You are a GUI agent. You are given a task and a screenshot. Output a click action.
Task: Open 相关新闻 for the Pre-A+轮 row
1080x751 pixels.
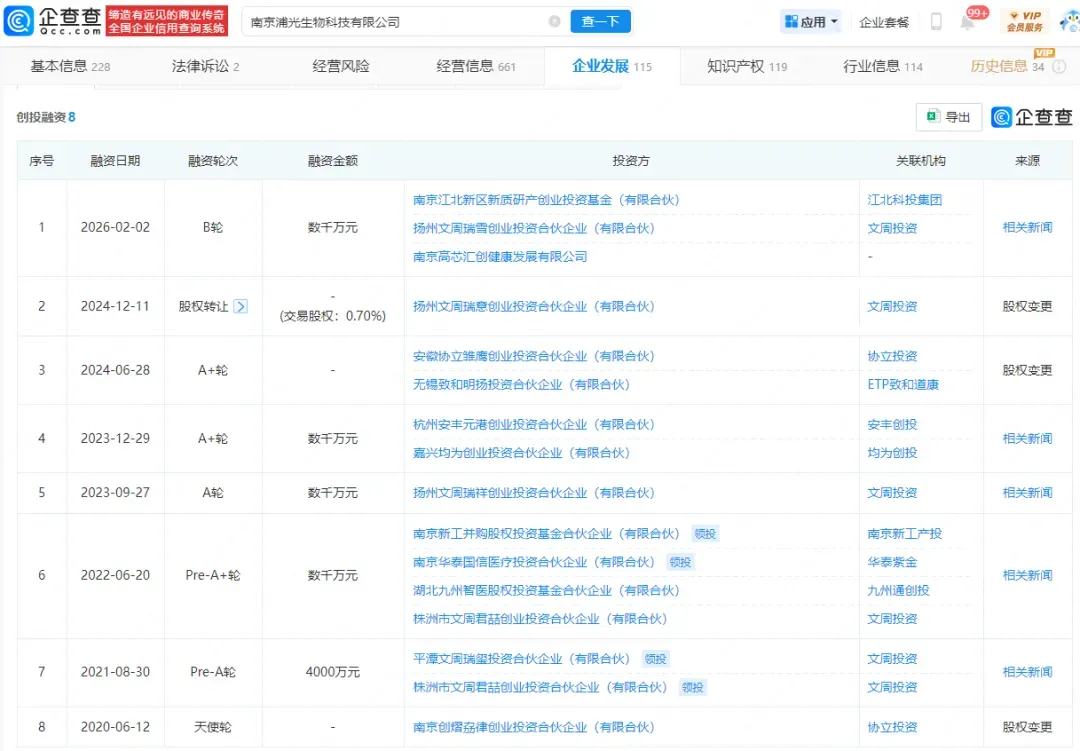tap(1027, 575)
